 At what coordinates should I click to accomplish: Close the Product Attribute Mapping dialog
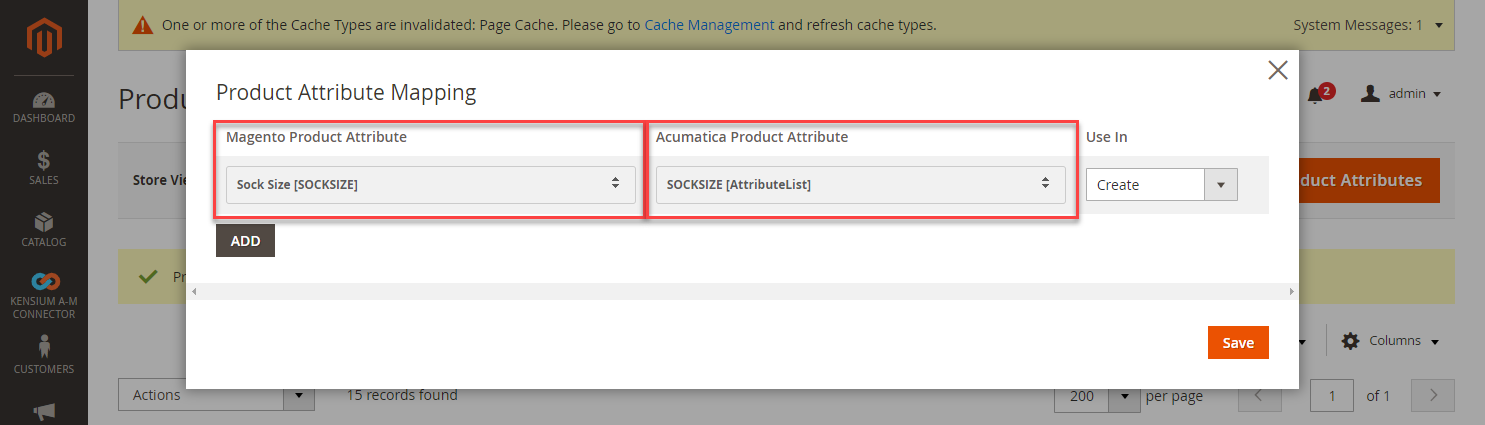tap(1277, 70)
